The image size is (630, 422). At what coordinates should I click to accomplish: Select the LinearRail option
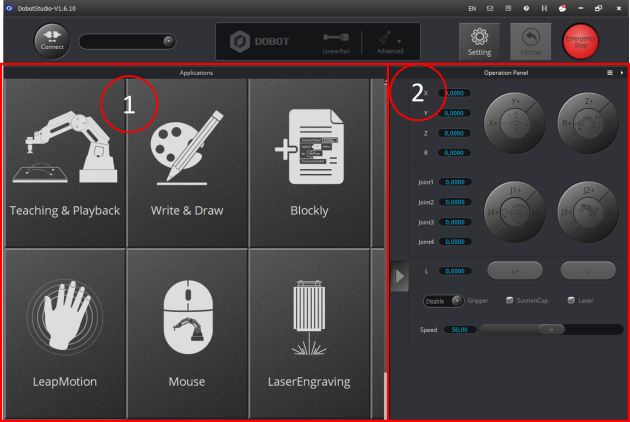(x=336, y=43)
